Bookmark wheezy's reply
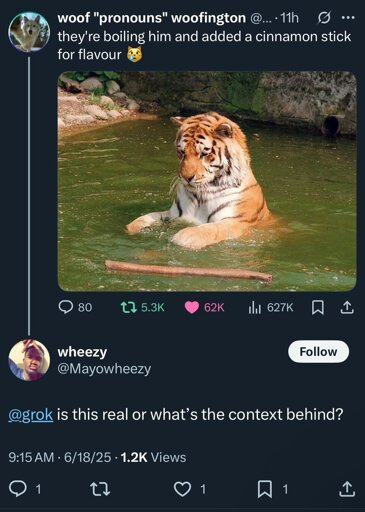The width and height of the screenshot is (365, 512). pos(273,489)
